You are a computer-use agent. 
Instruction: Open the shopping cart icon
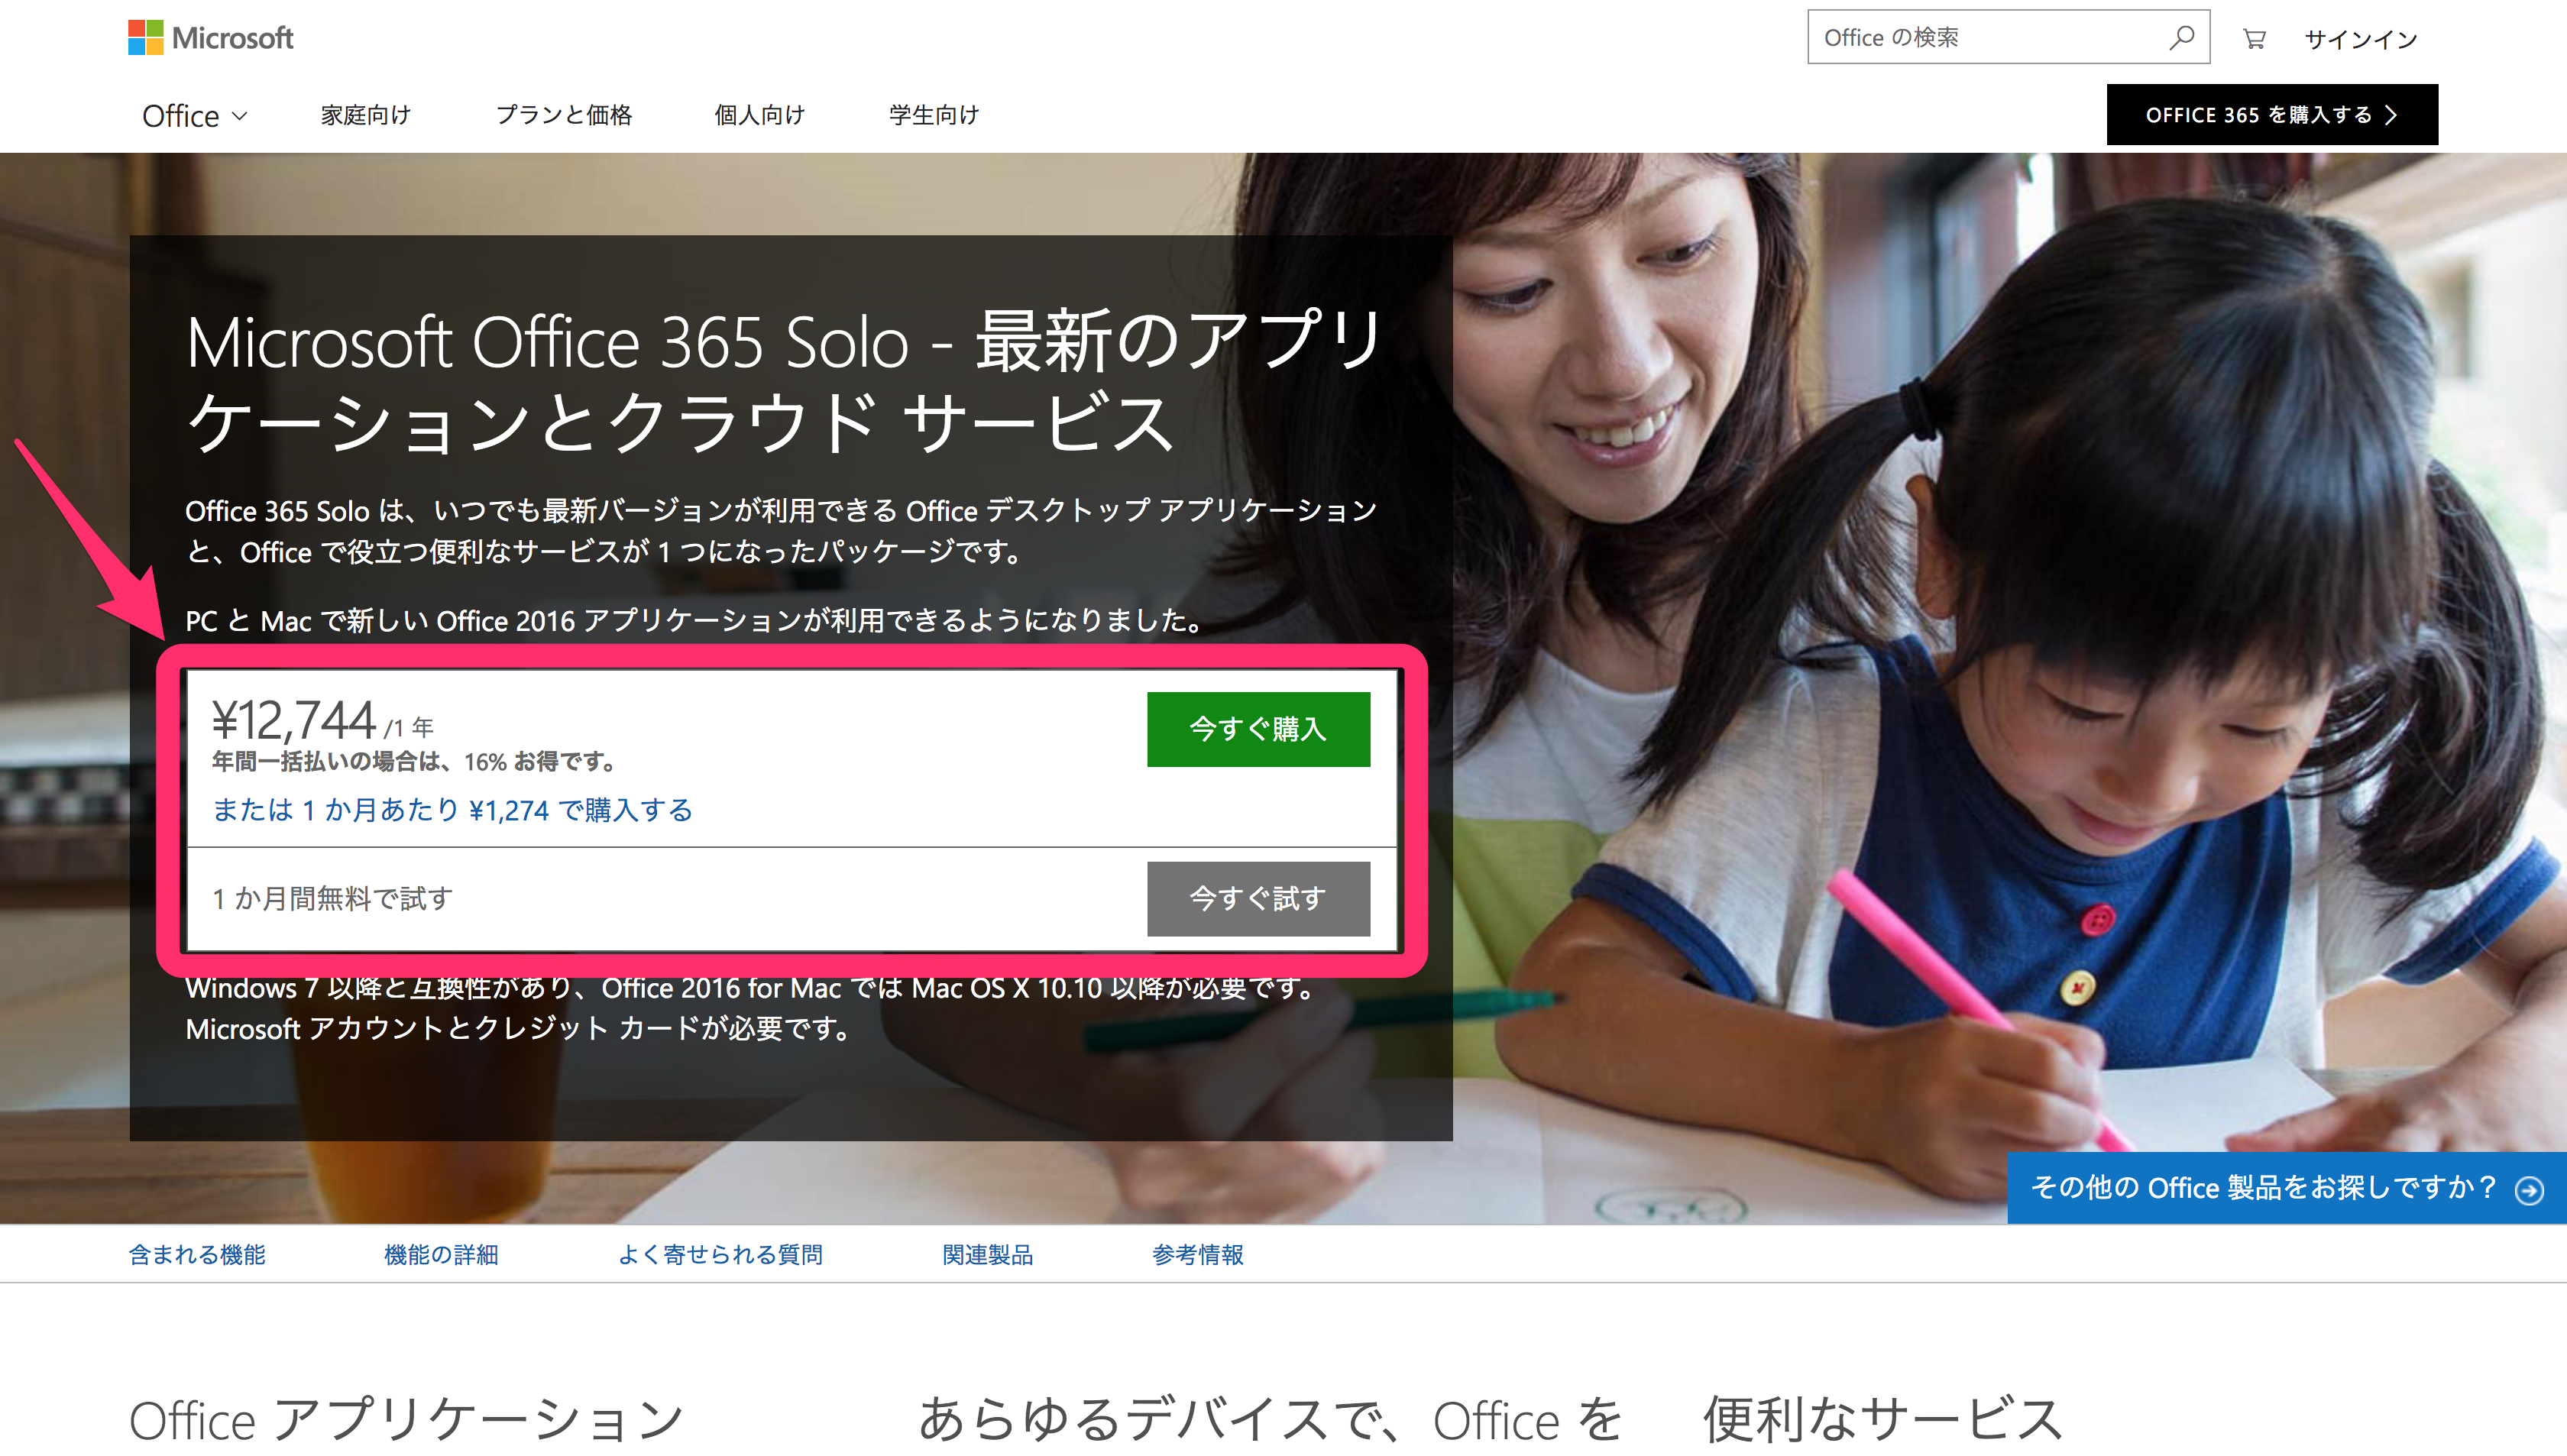coord(2254,39)
